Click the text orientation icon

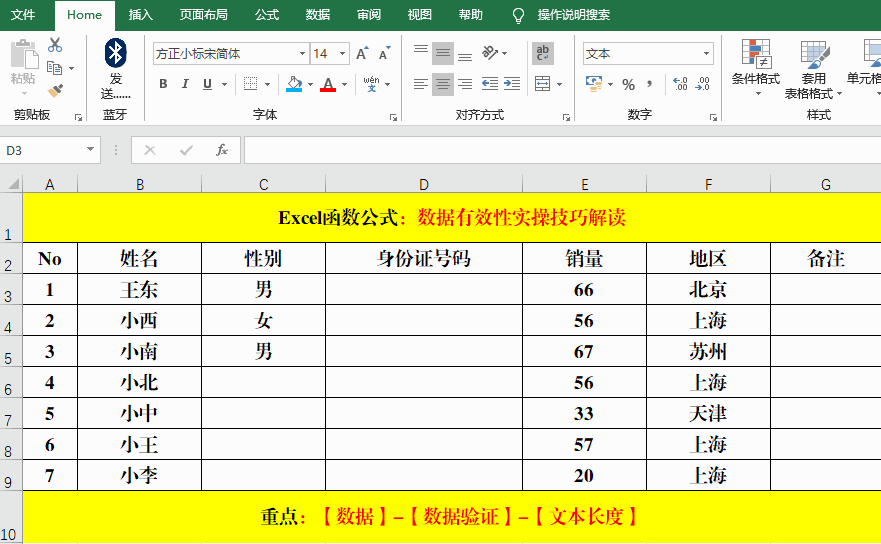point(490,53)
